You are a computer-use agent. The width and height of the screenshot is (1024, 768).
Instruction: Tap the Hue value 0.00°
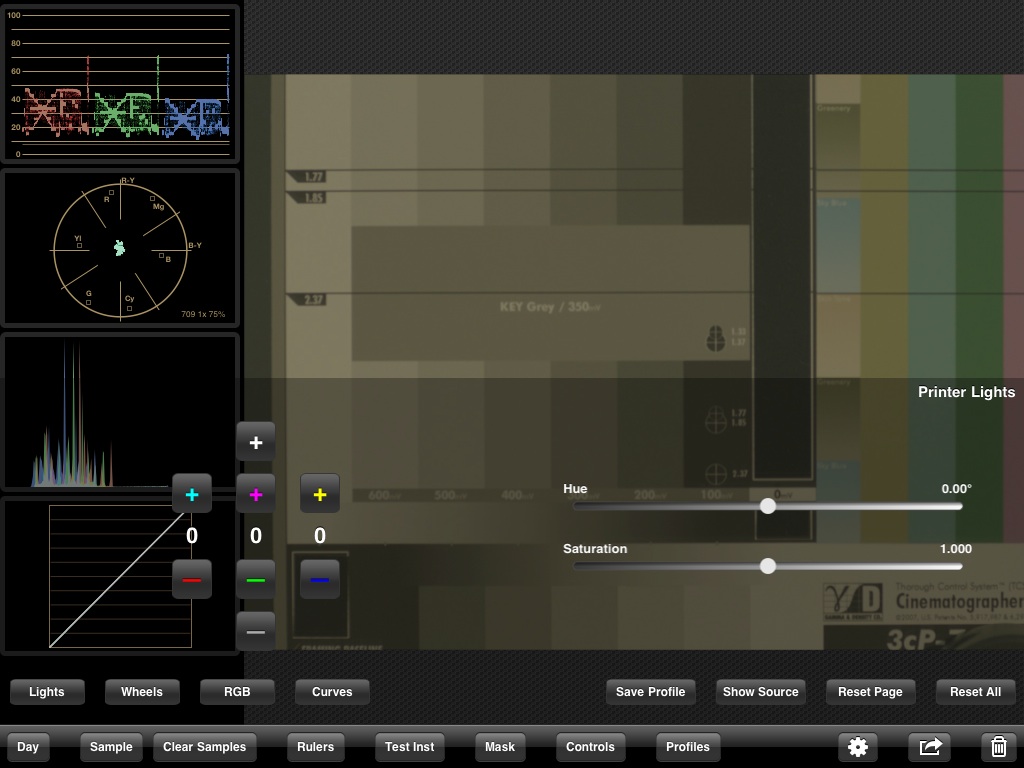956,488
